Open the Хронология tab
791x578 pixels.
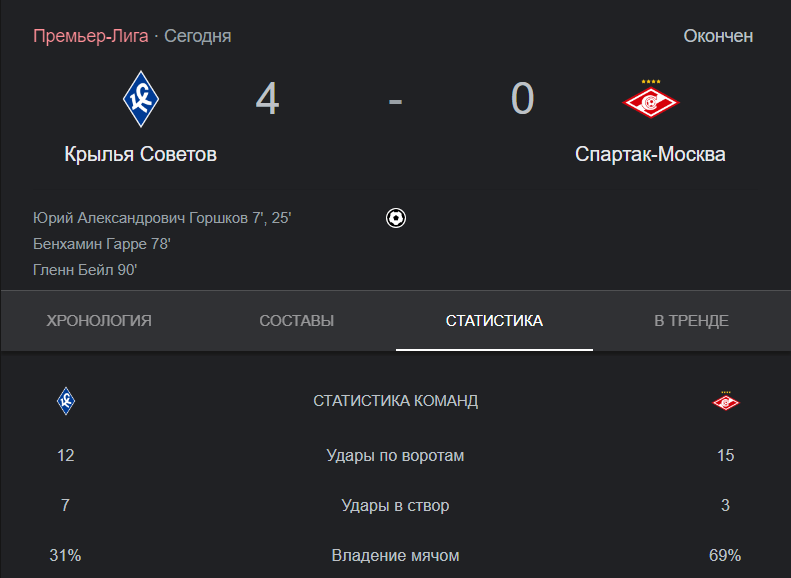pyautogui.click(x=99, y=321)
